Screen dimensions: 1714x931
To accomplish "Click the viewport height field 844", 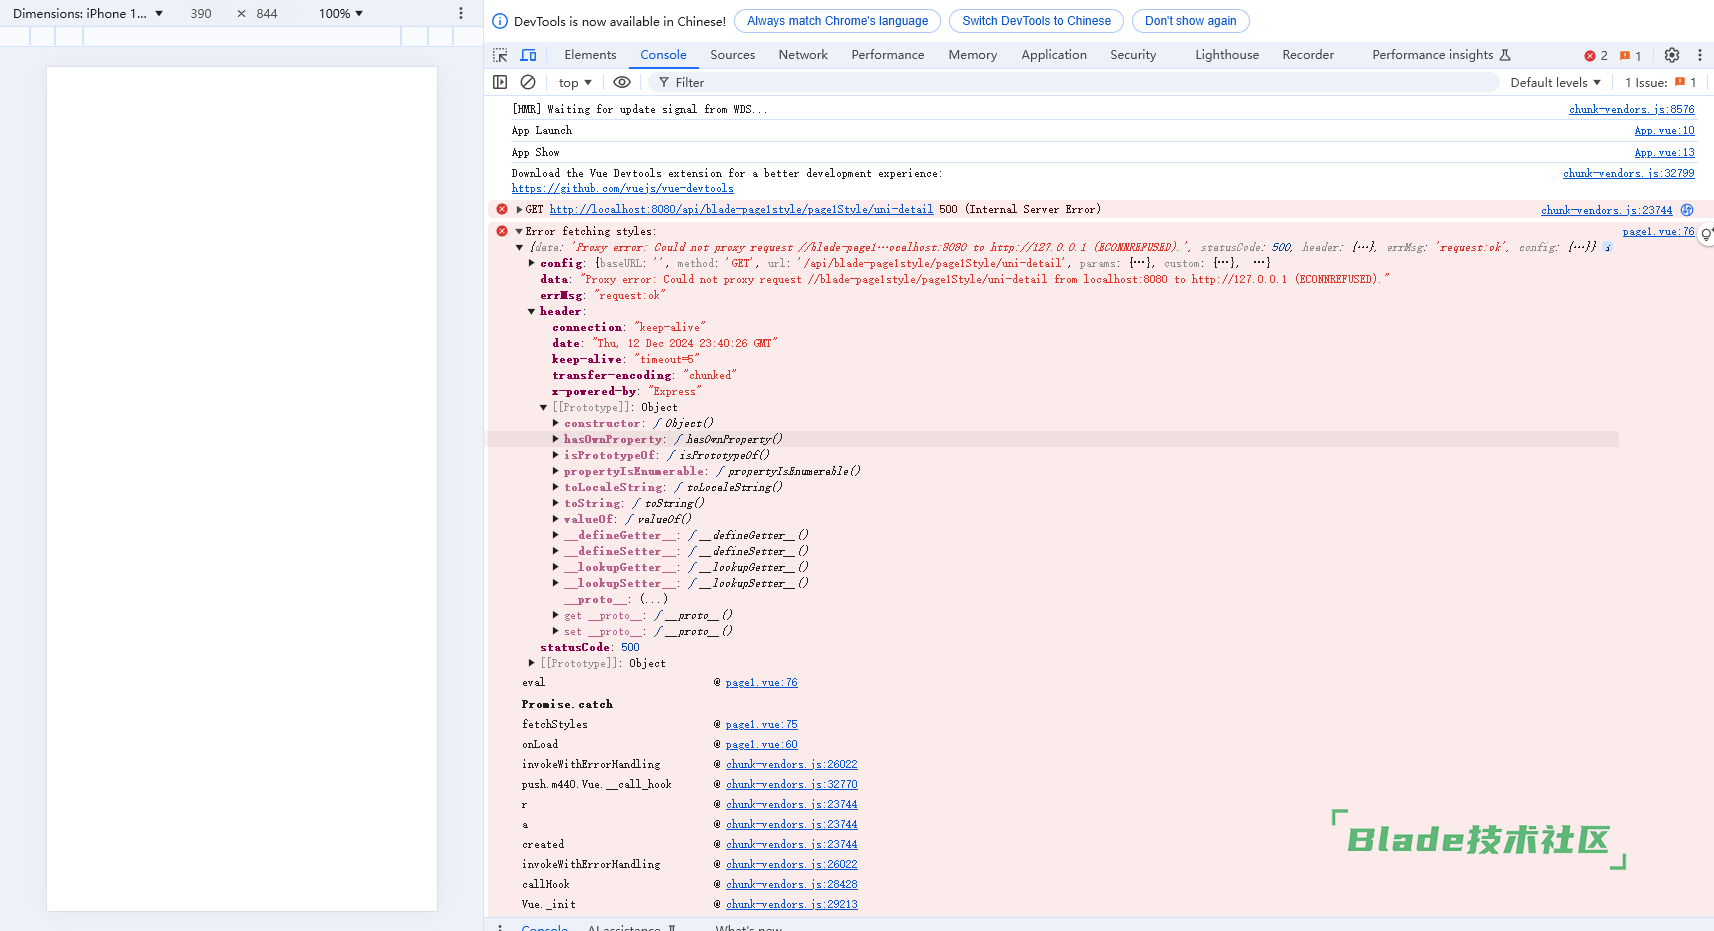I will tap(267, 14).
